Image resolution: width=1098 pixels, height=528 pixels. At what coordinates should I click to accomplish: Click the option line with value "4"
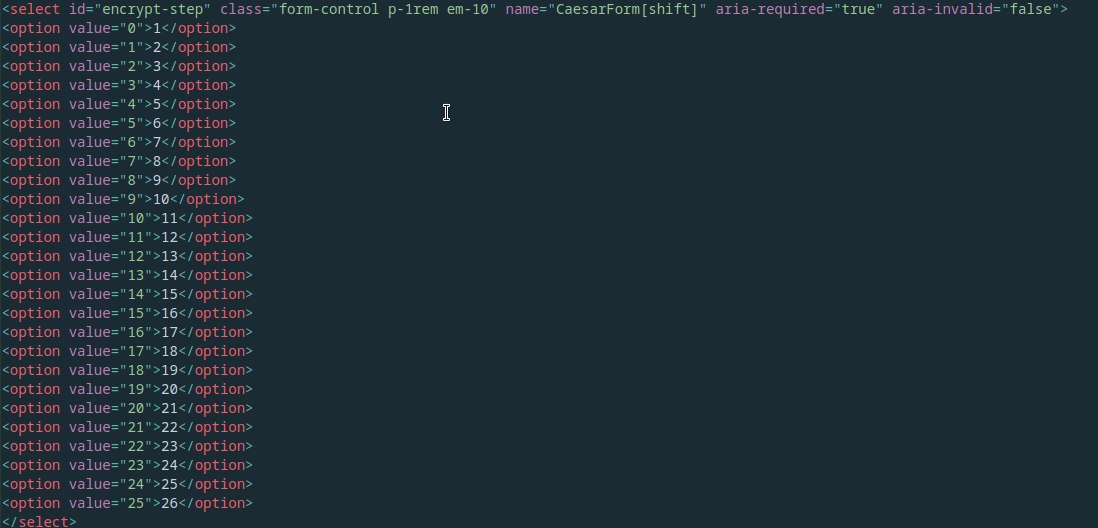coord(119,104)
